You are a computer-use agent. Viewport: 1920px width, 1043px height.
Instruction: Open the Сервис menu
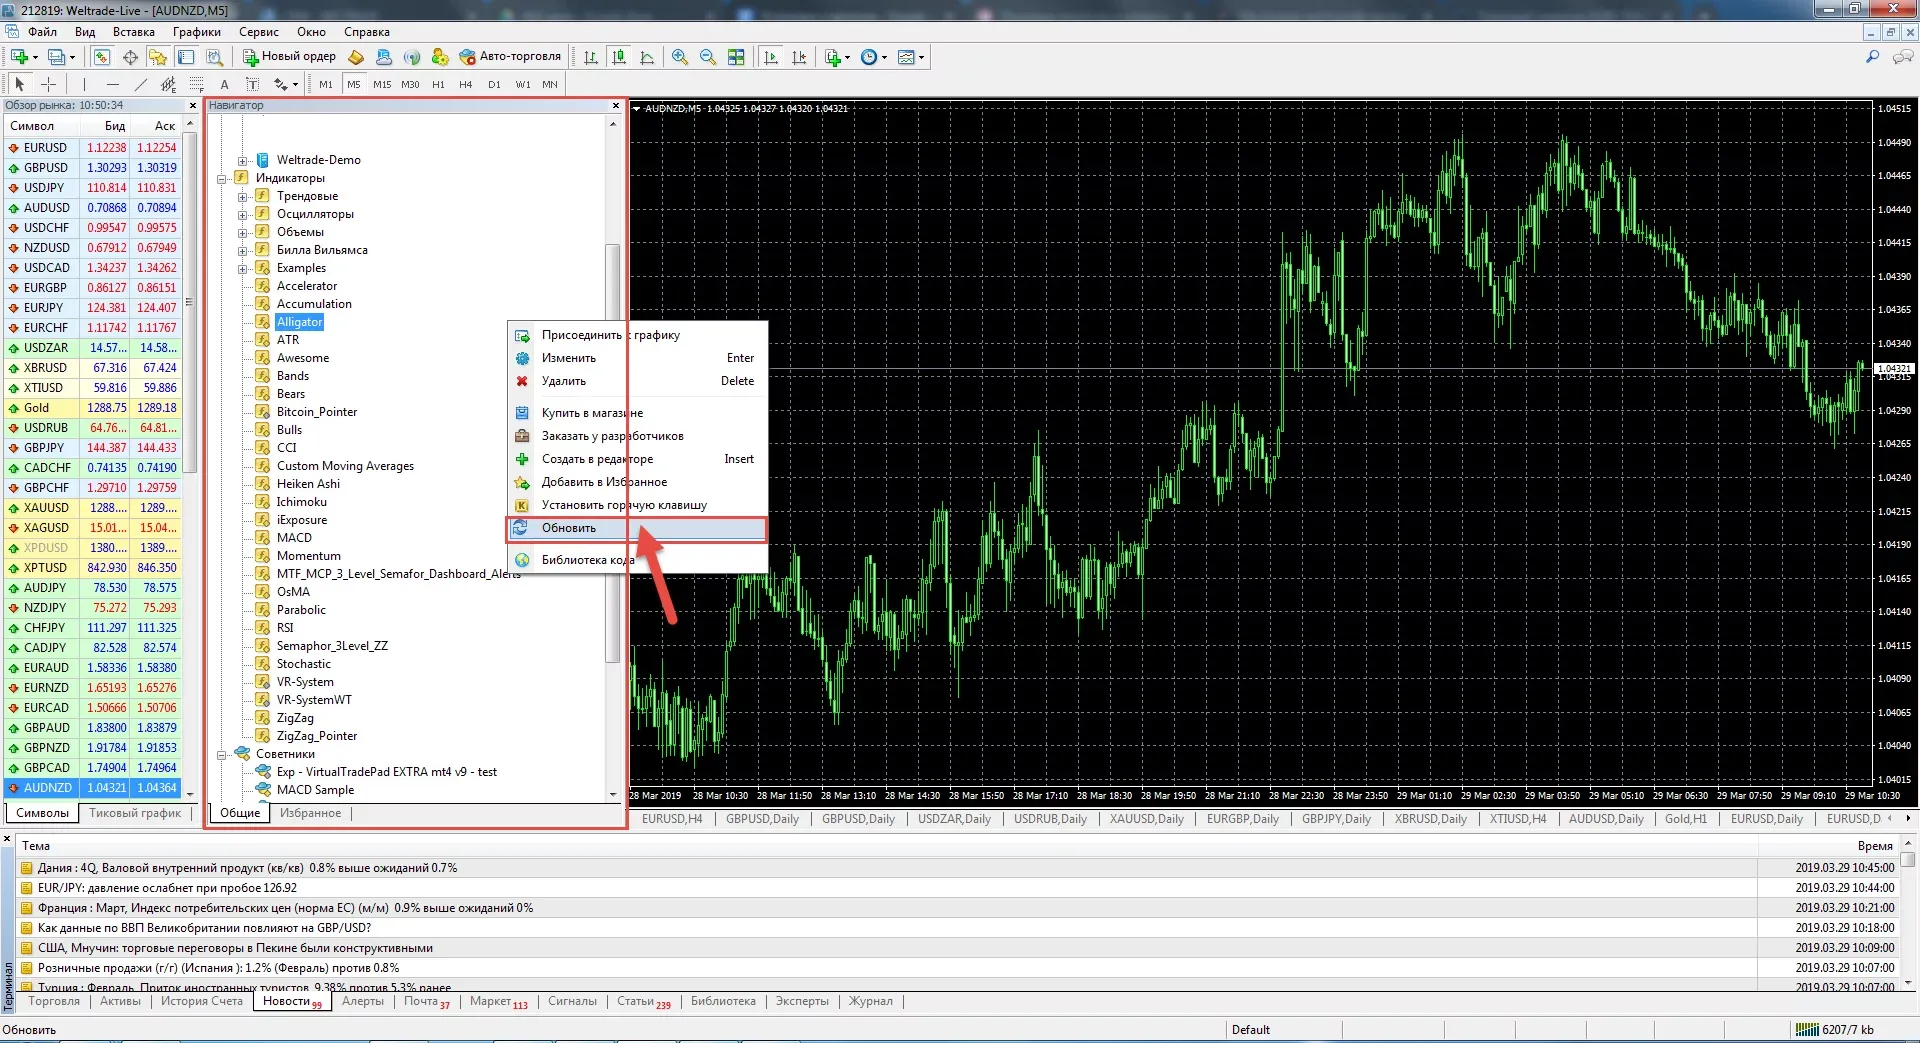click(x=258, y=32)
